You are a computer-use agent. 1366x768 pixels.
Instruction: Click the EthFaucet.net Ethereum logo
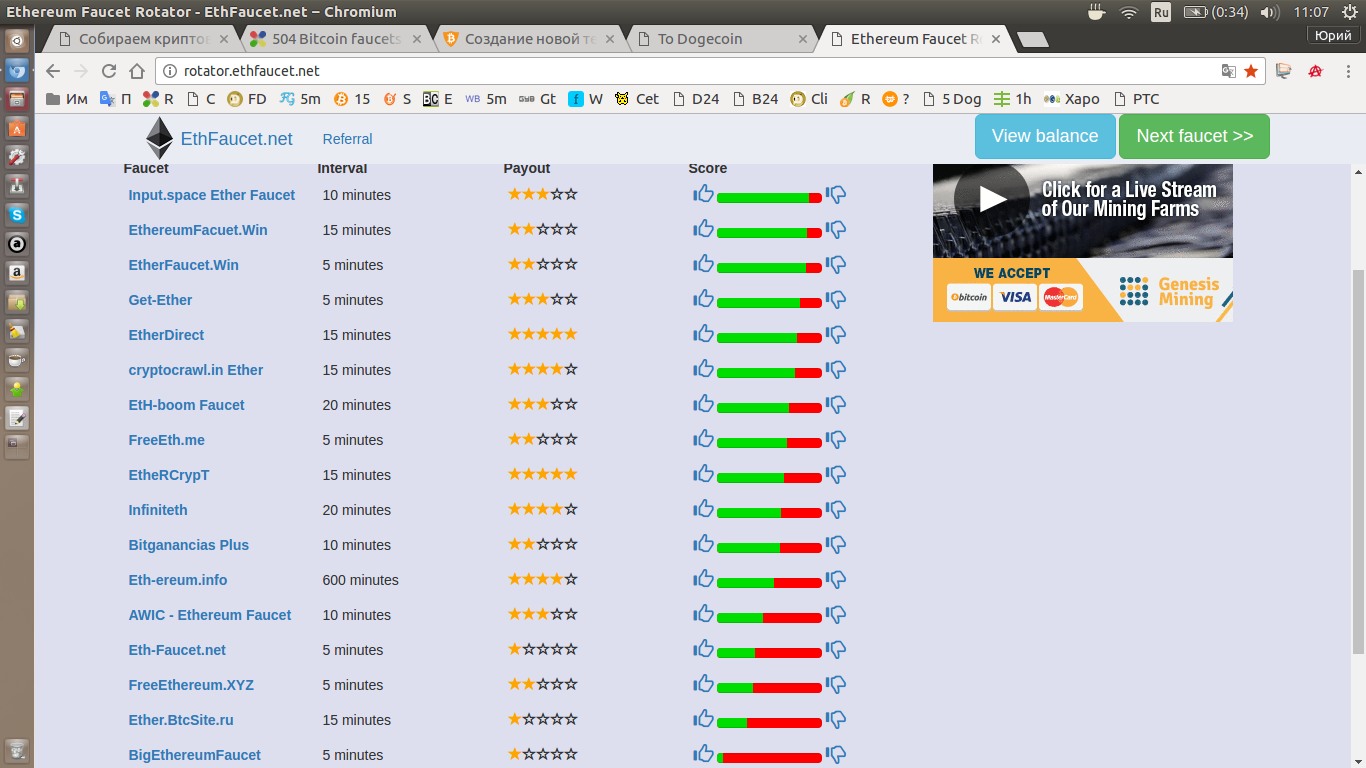159,138
